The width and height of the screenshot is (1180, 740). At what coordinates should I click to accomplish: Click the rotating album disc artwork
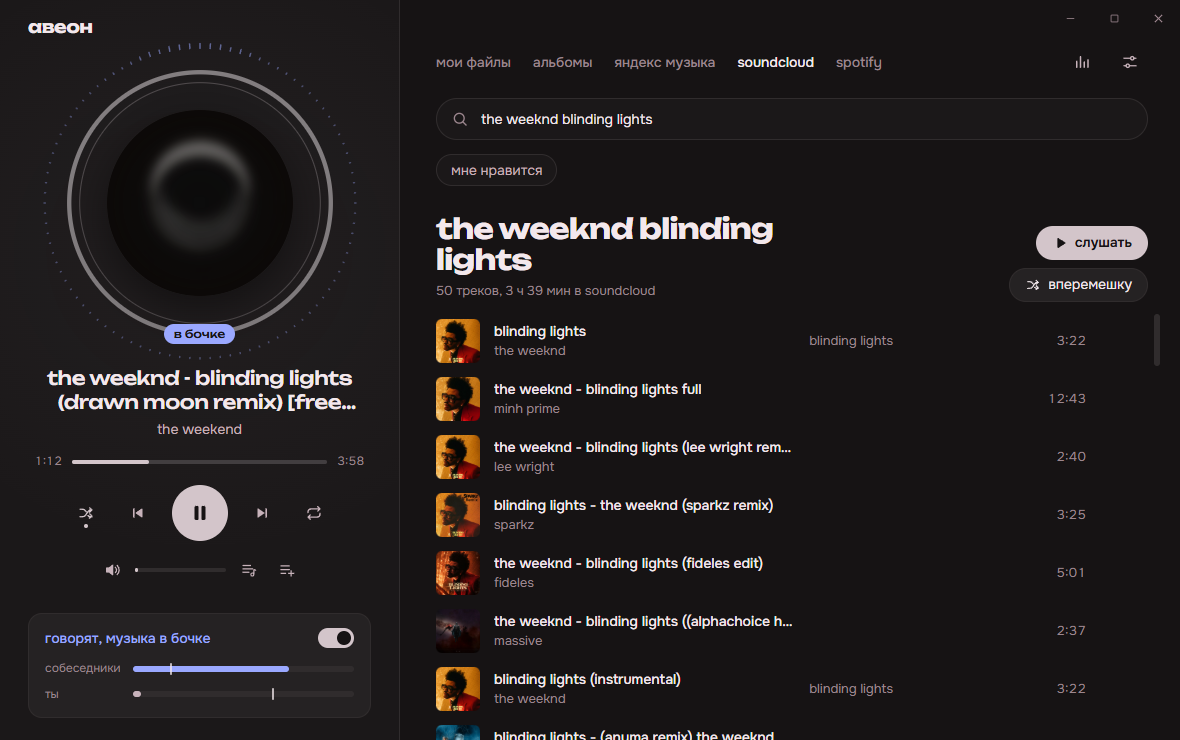199,203
